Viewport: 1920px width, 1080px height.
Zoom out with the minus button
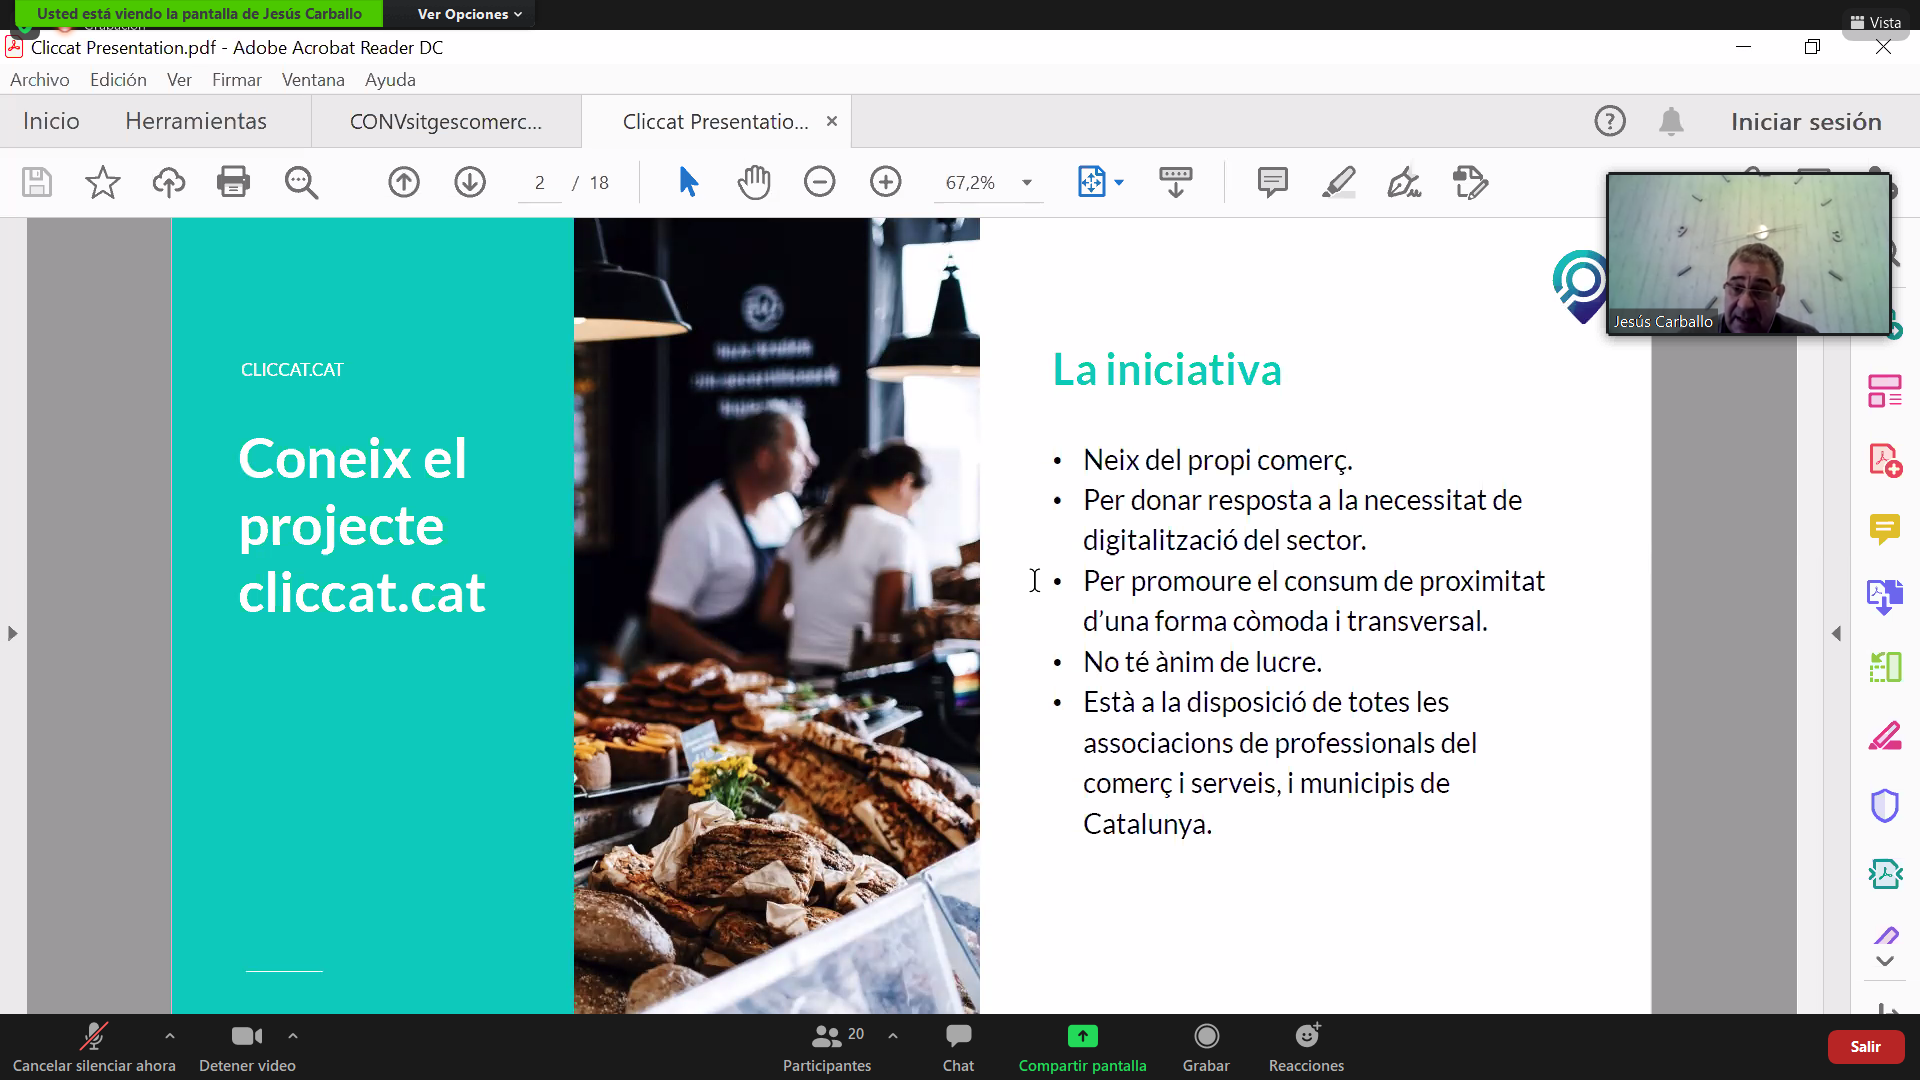(820, 182)
